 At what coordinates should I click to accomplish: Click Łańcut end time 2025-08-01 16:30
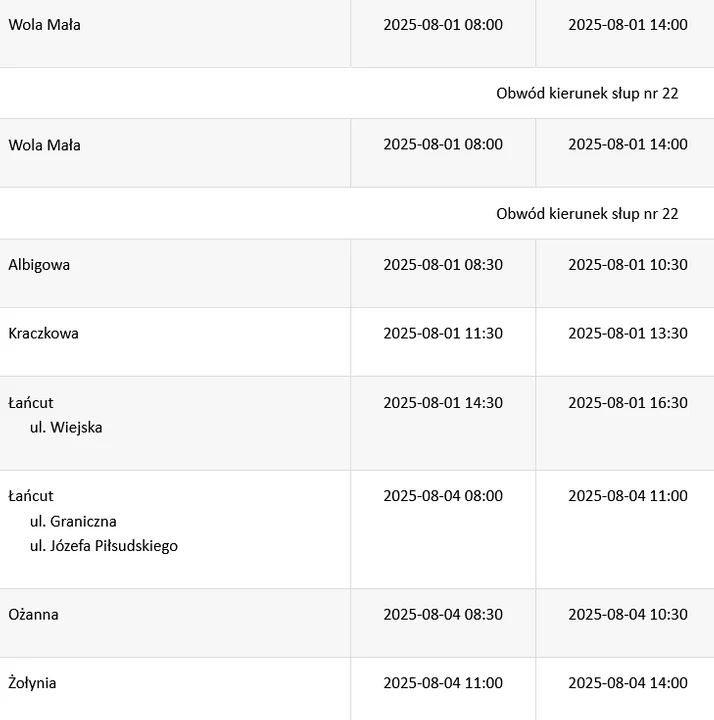(x=628, y=403)
